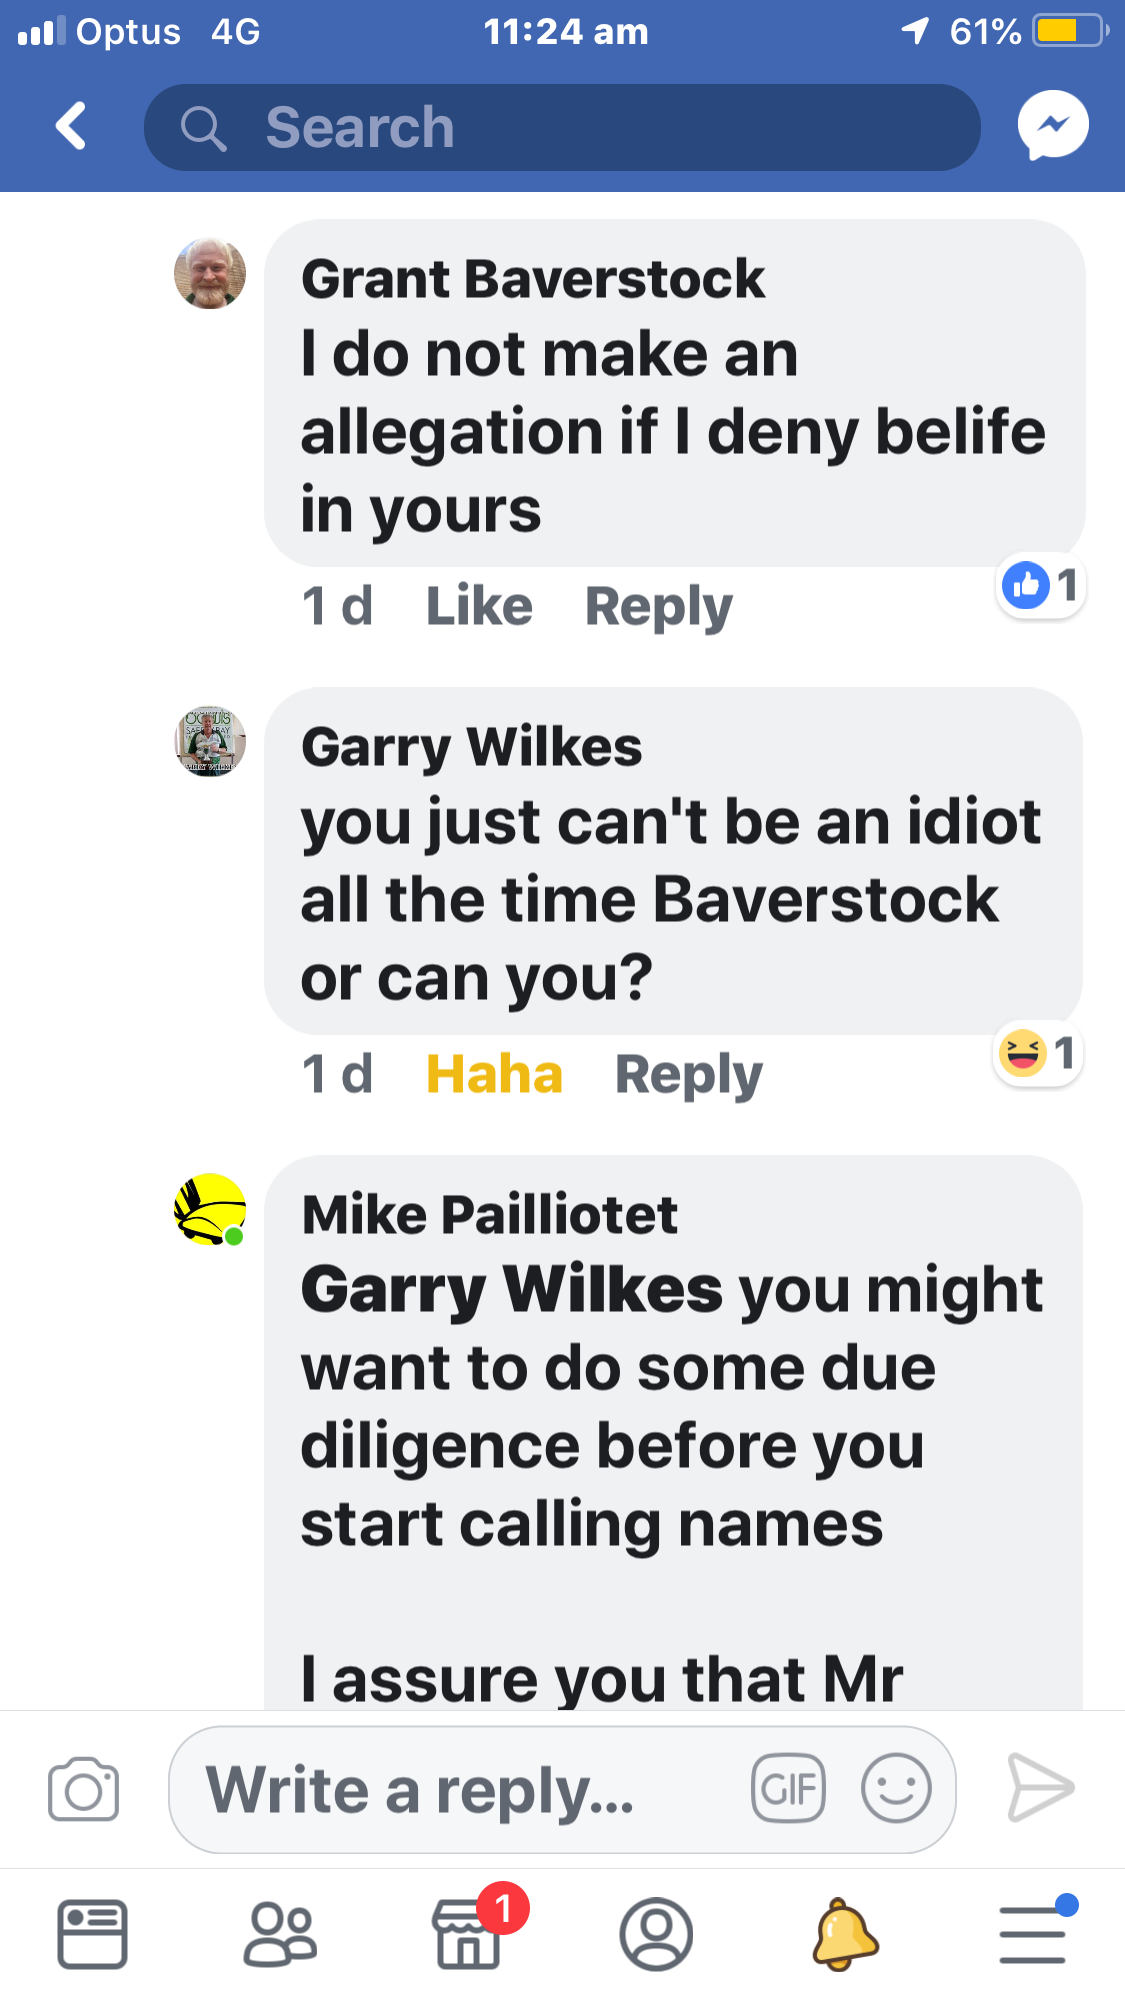This screenshot has height=2001, width=1125.
Task: Tap the Search field
Action: tap(562, 127)
